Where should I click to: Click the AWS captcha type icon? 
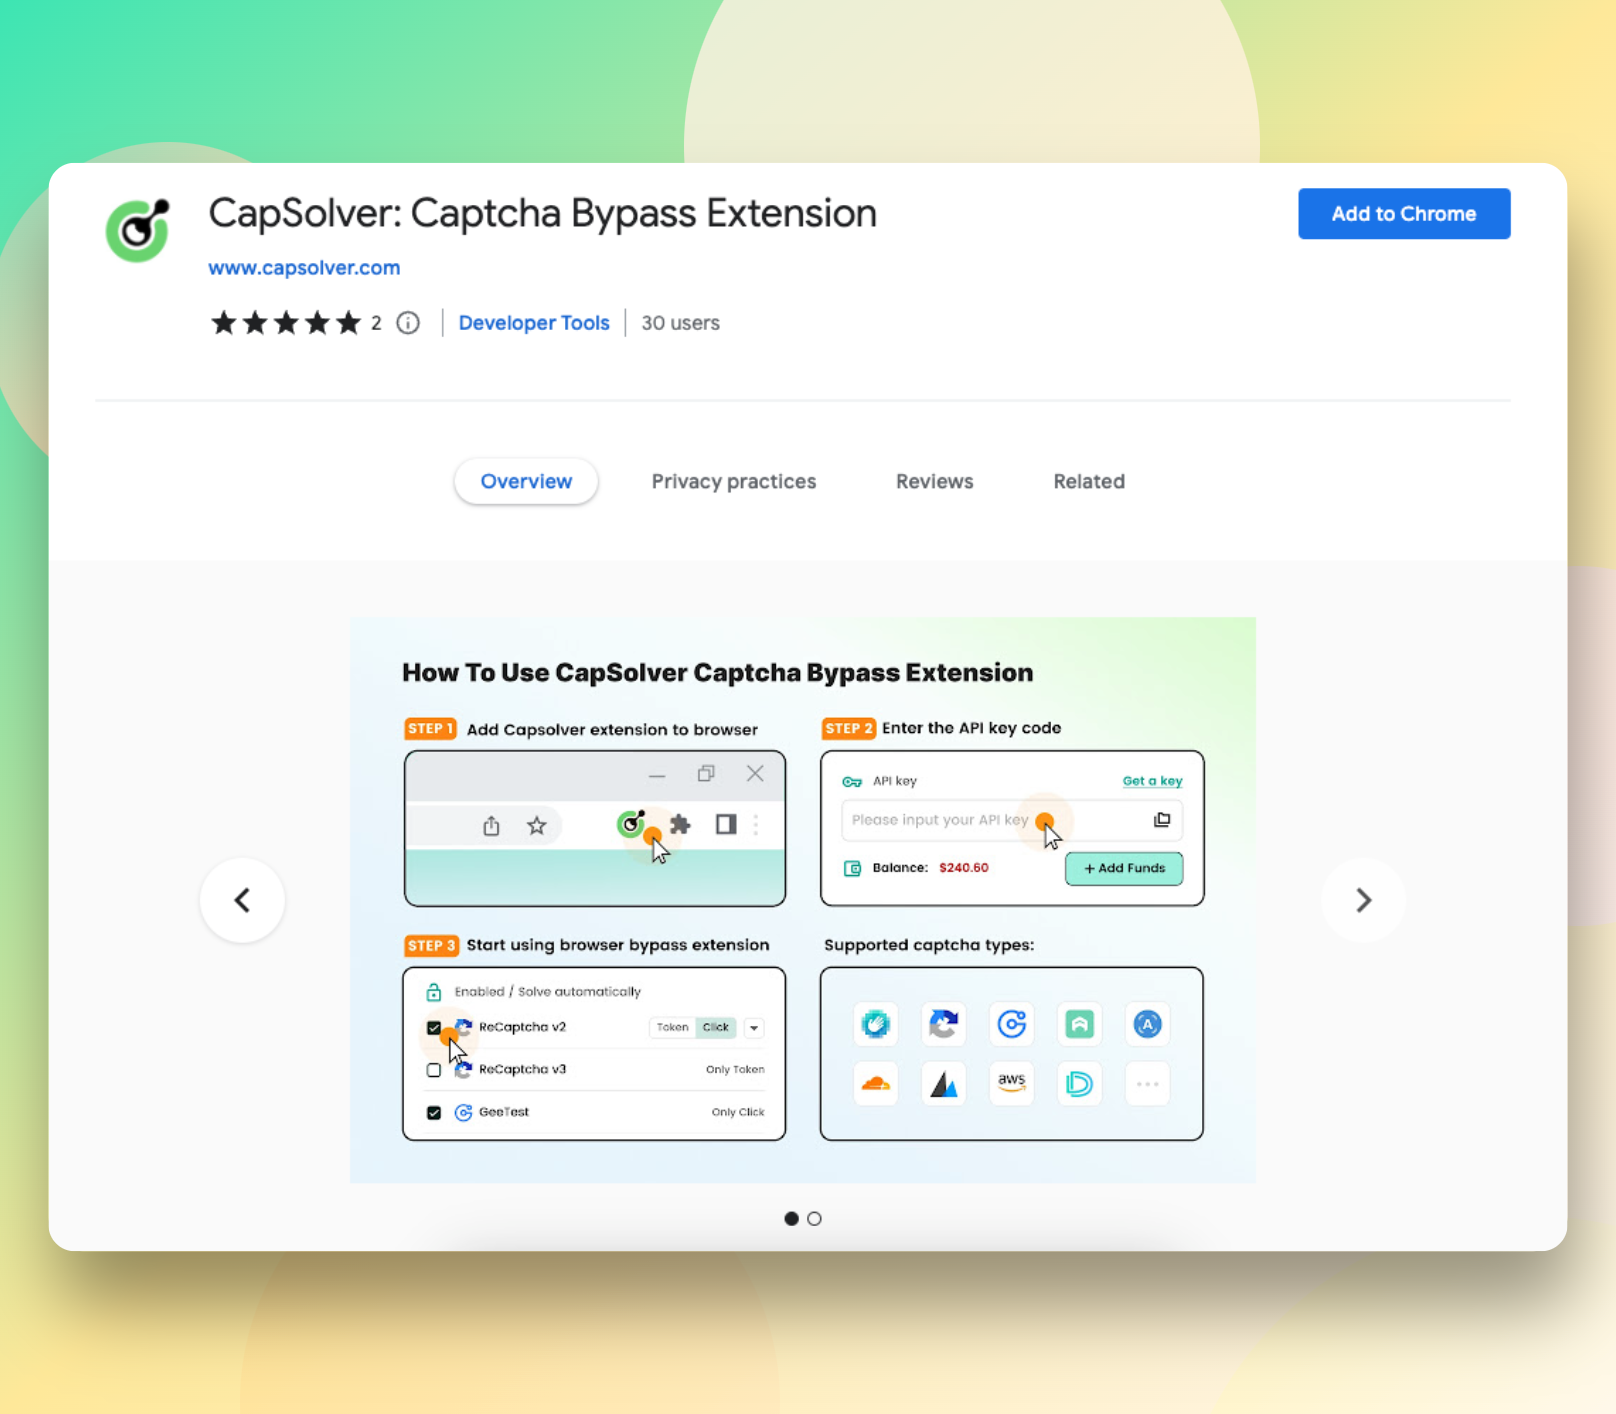click(x=1011, y=1083)
